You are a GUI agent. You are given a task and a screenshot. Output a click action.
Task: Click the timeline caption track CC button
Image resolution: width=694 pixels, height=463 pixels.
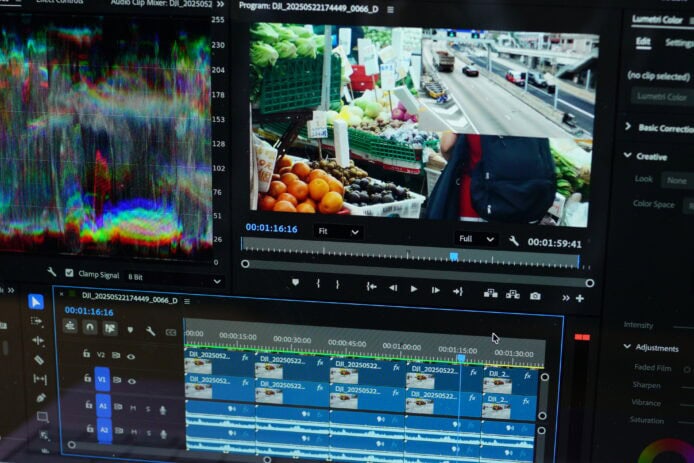[x=171, y=332]
